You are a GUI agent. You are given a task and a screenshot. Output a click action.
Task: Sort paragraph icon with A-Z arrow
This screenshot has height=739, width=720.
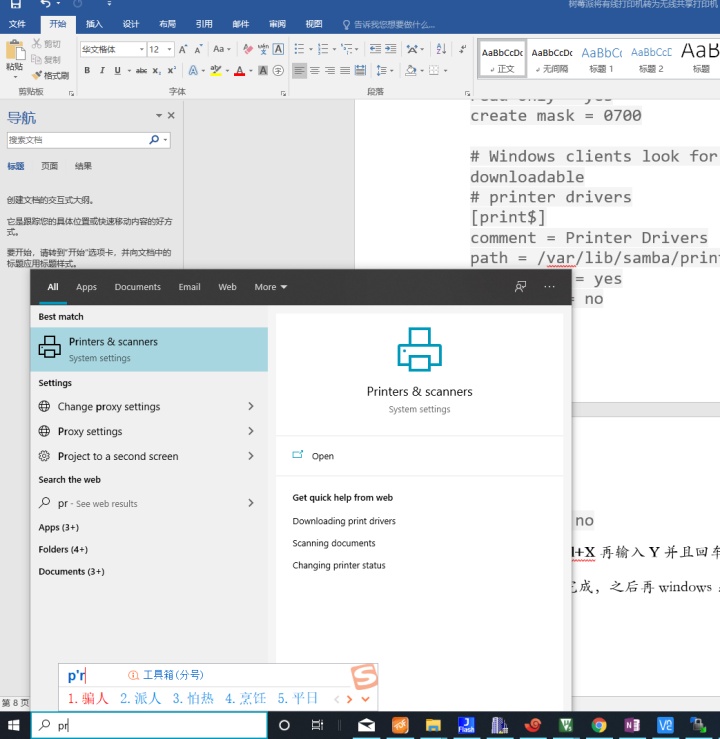pos(441,49)
